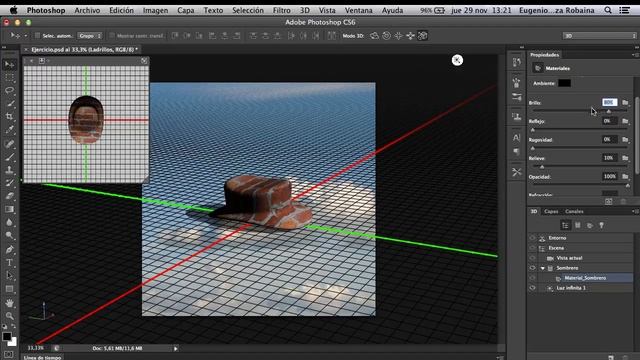The image size is (640, 360).
Task: Click the 3D scale mode icon
Action: click(422, 36)
